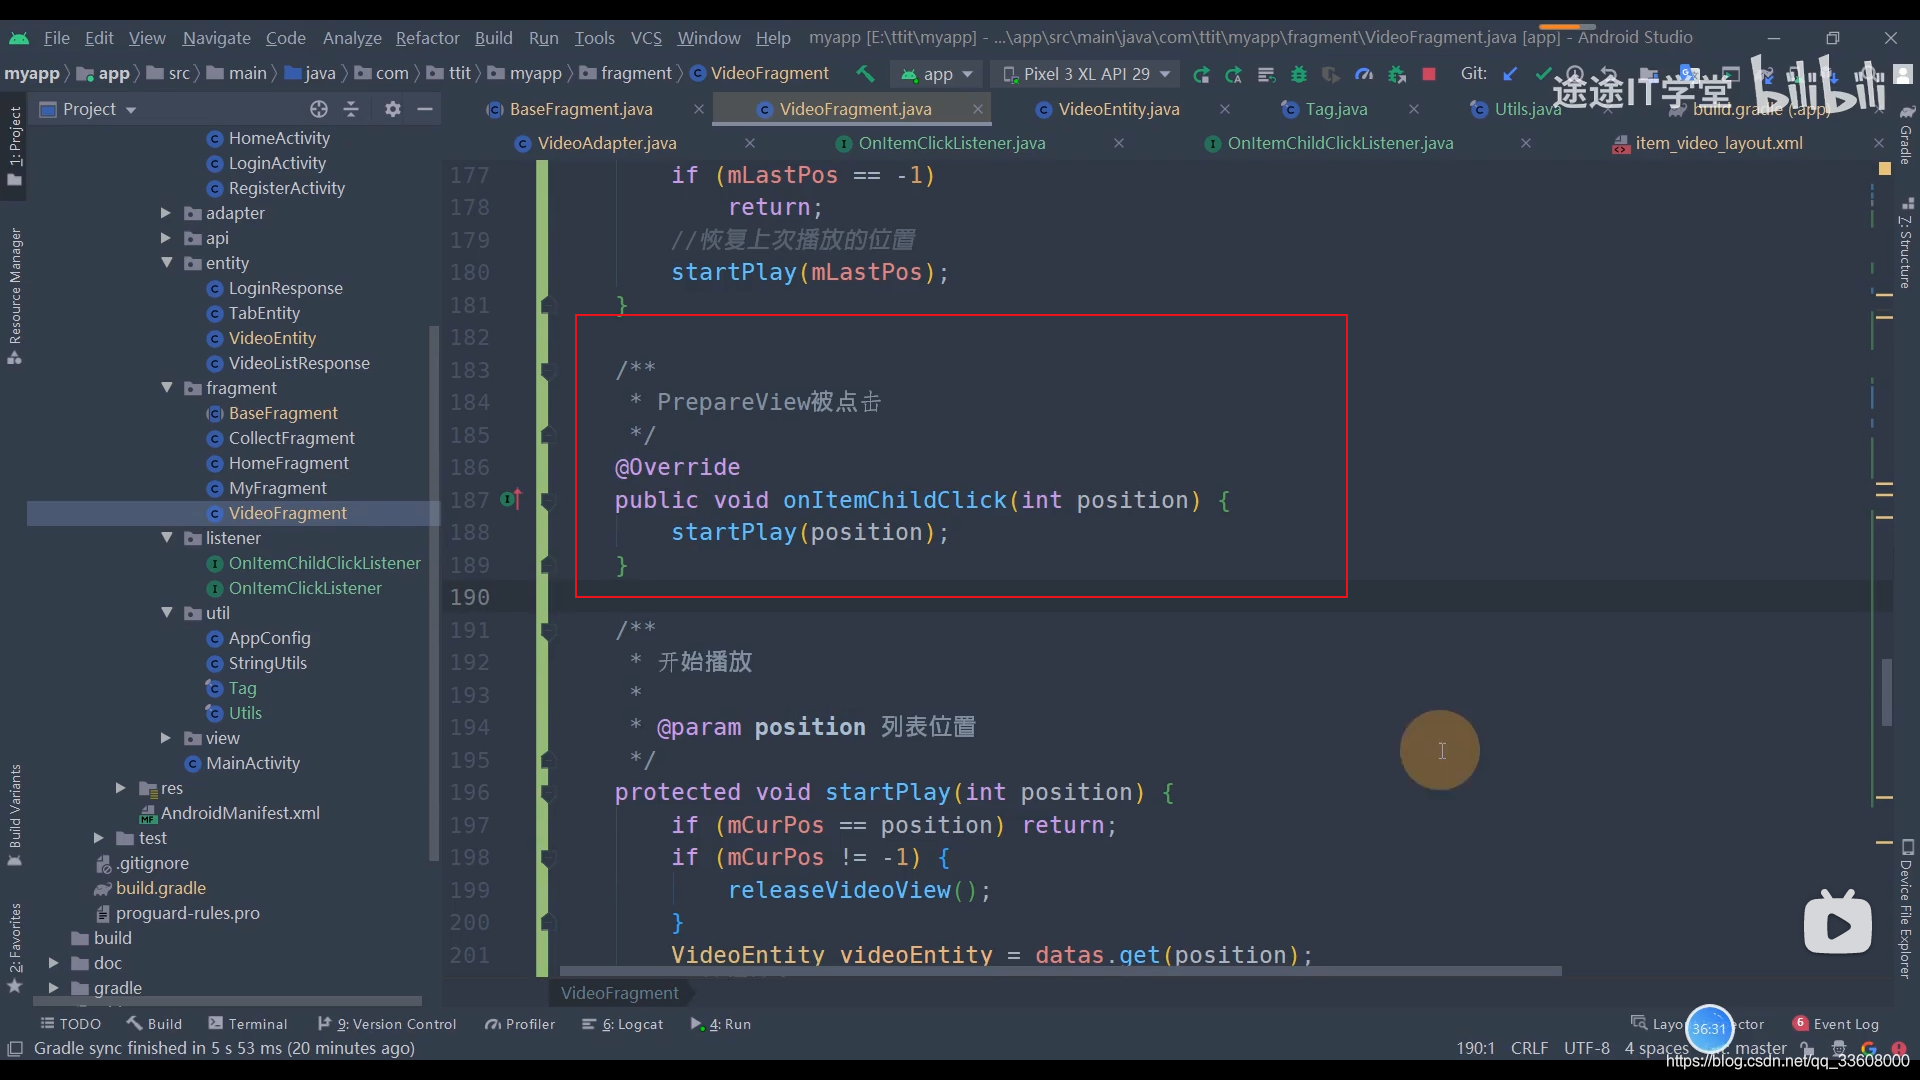Close the VideoAdapter.java tab
This screenshot has width=1920, height=1080.
point(749,143)
